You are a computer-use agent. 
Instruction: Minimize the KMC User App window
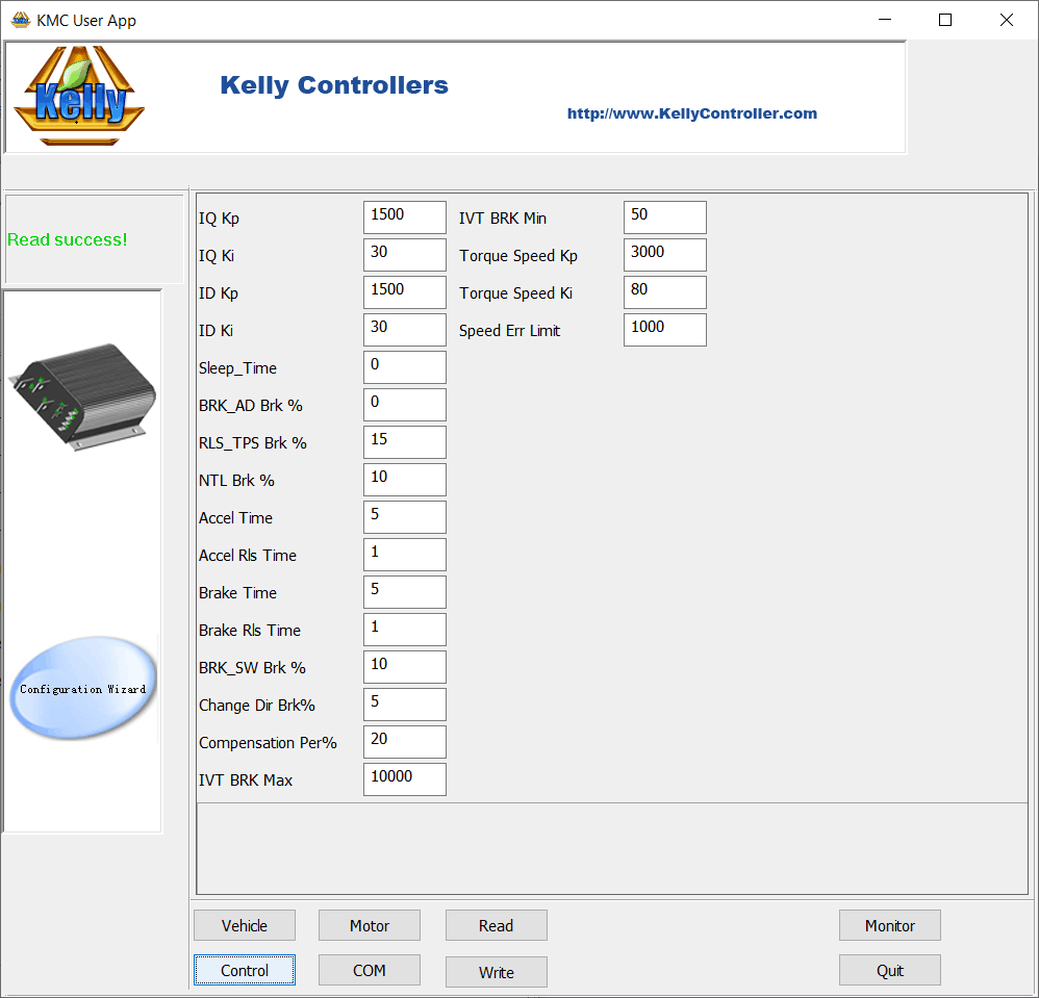(x=885, y=20)
